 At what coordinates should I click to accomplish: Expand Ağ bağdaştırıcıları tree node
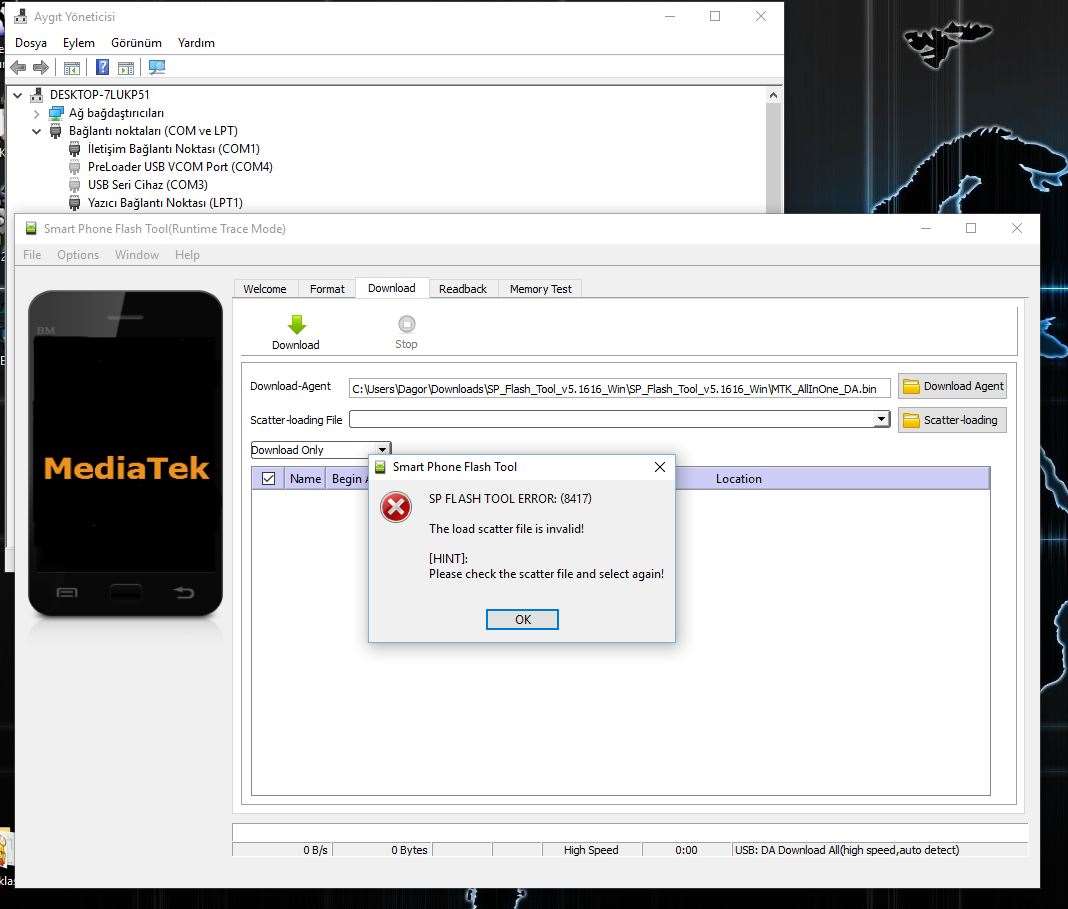pyautogui.click(x=37, y=113)
